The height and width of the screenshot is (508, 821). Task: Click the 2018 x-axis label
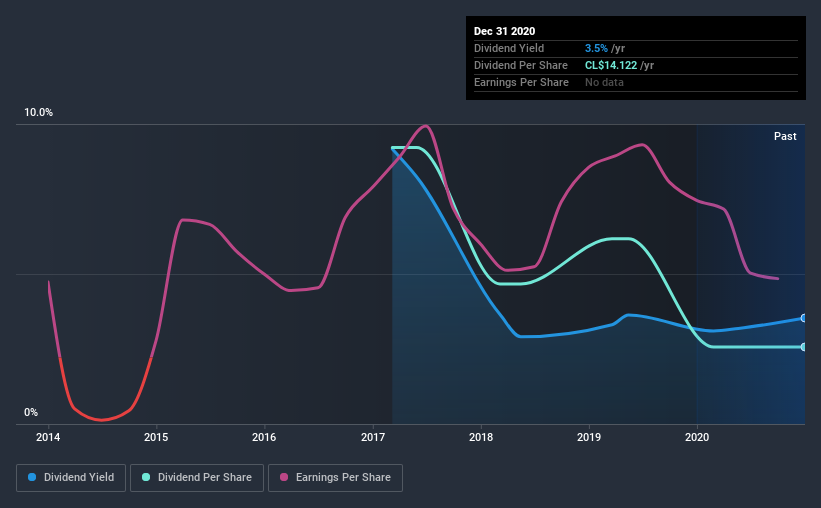pos(481,437)
